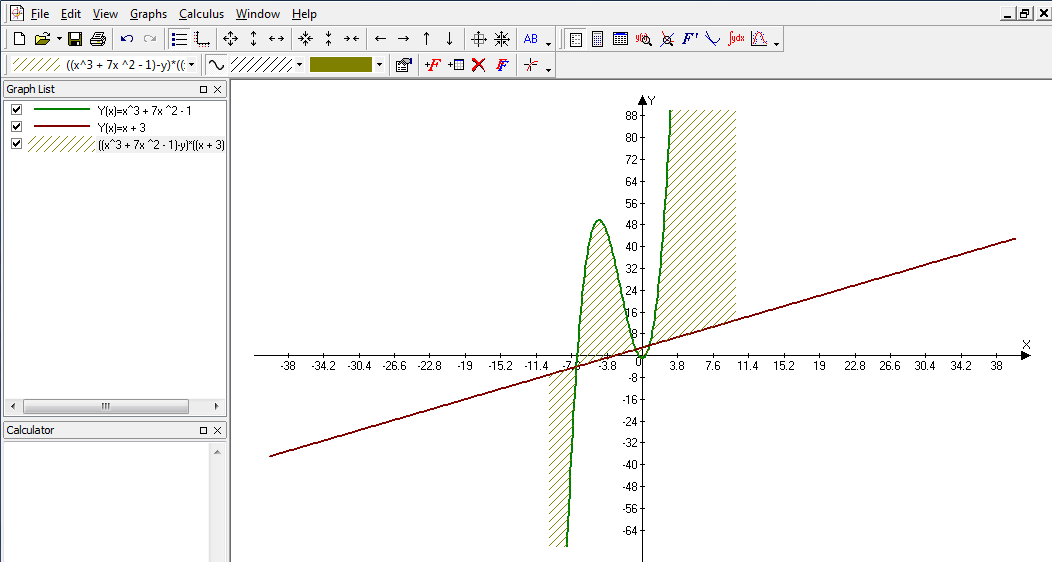
Task: Expand the view toolbar overflow arrow
Action: coord(548,44)
